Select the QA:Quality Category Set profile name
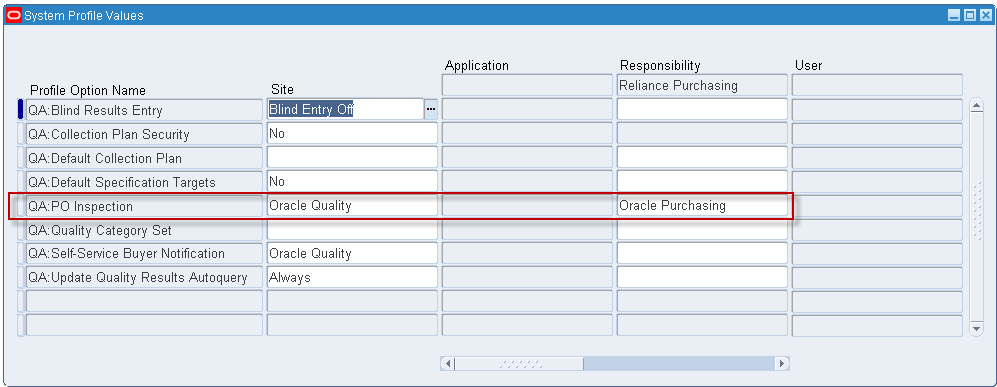The width and height of the screenshot is (997, 387). 144,230
